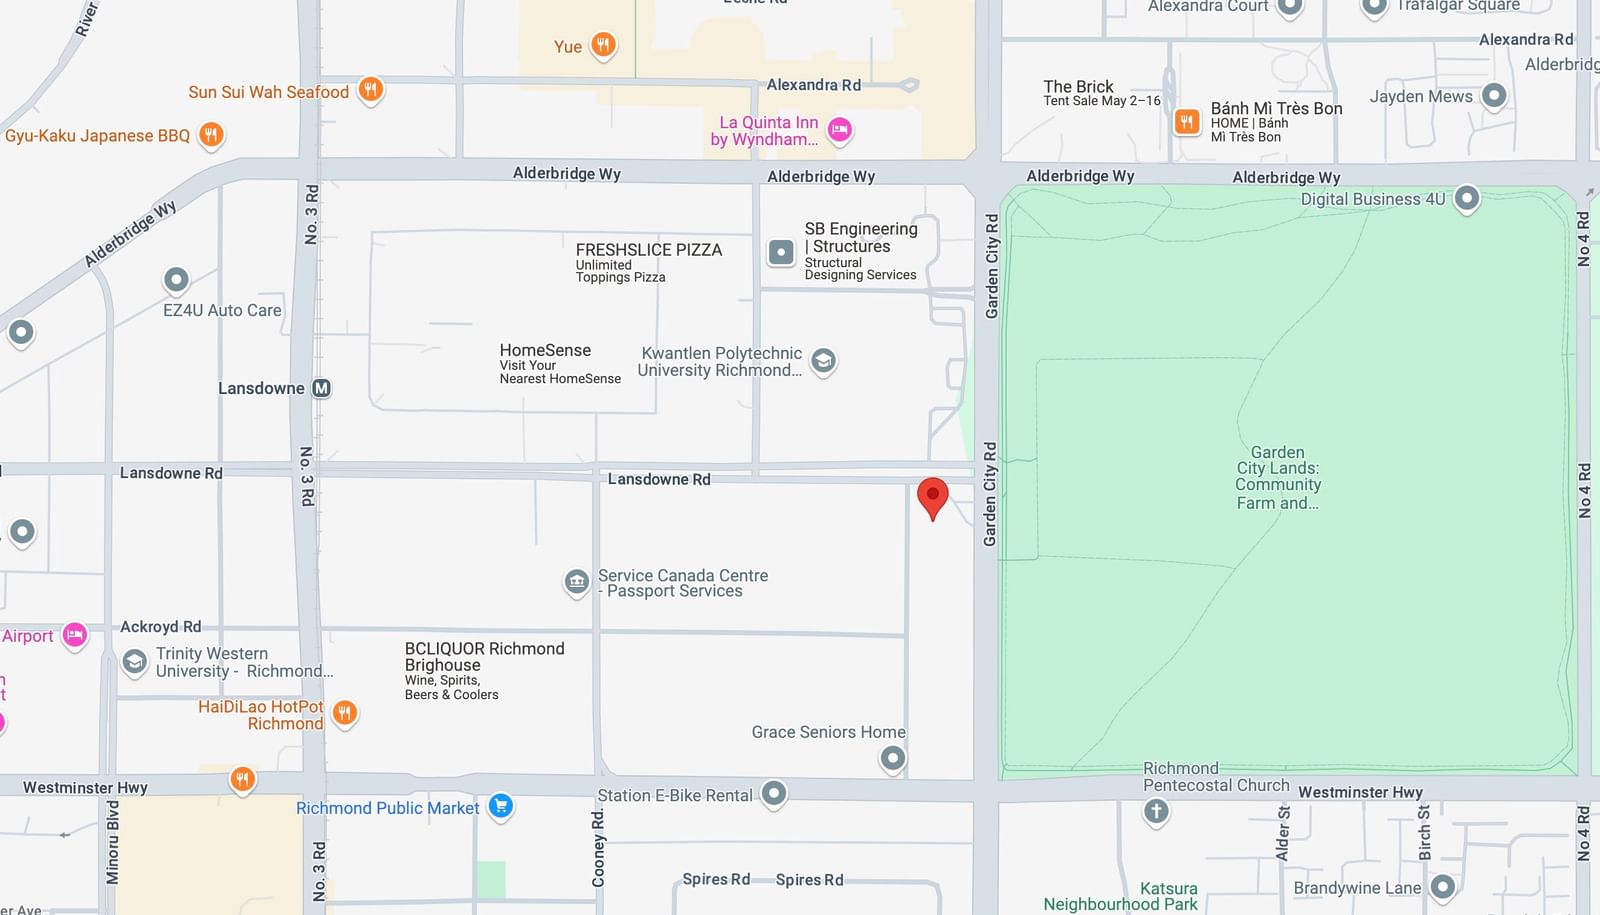Open Sun Sui Wah Seafood restaurant pin

tap(370, 90)
